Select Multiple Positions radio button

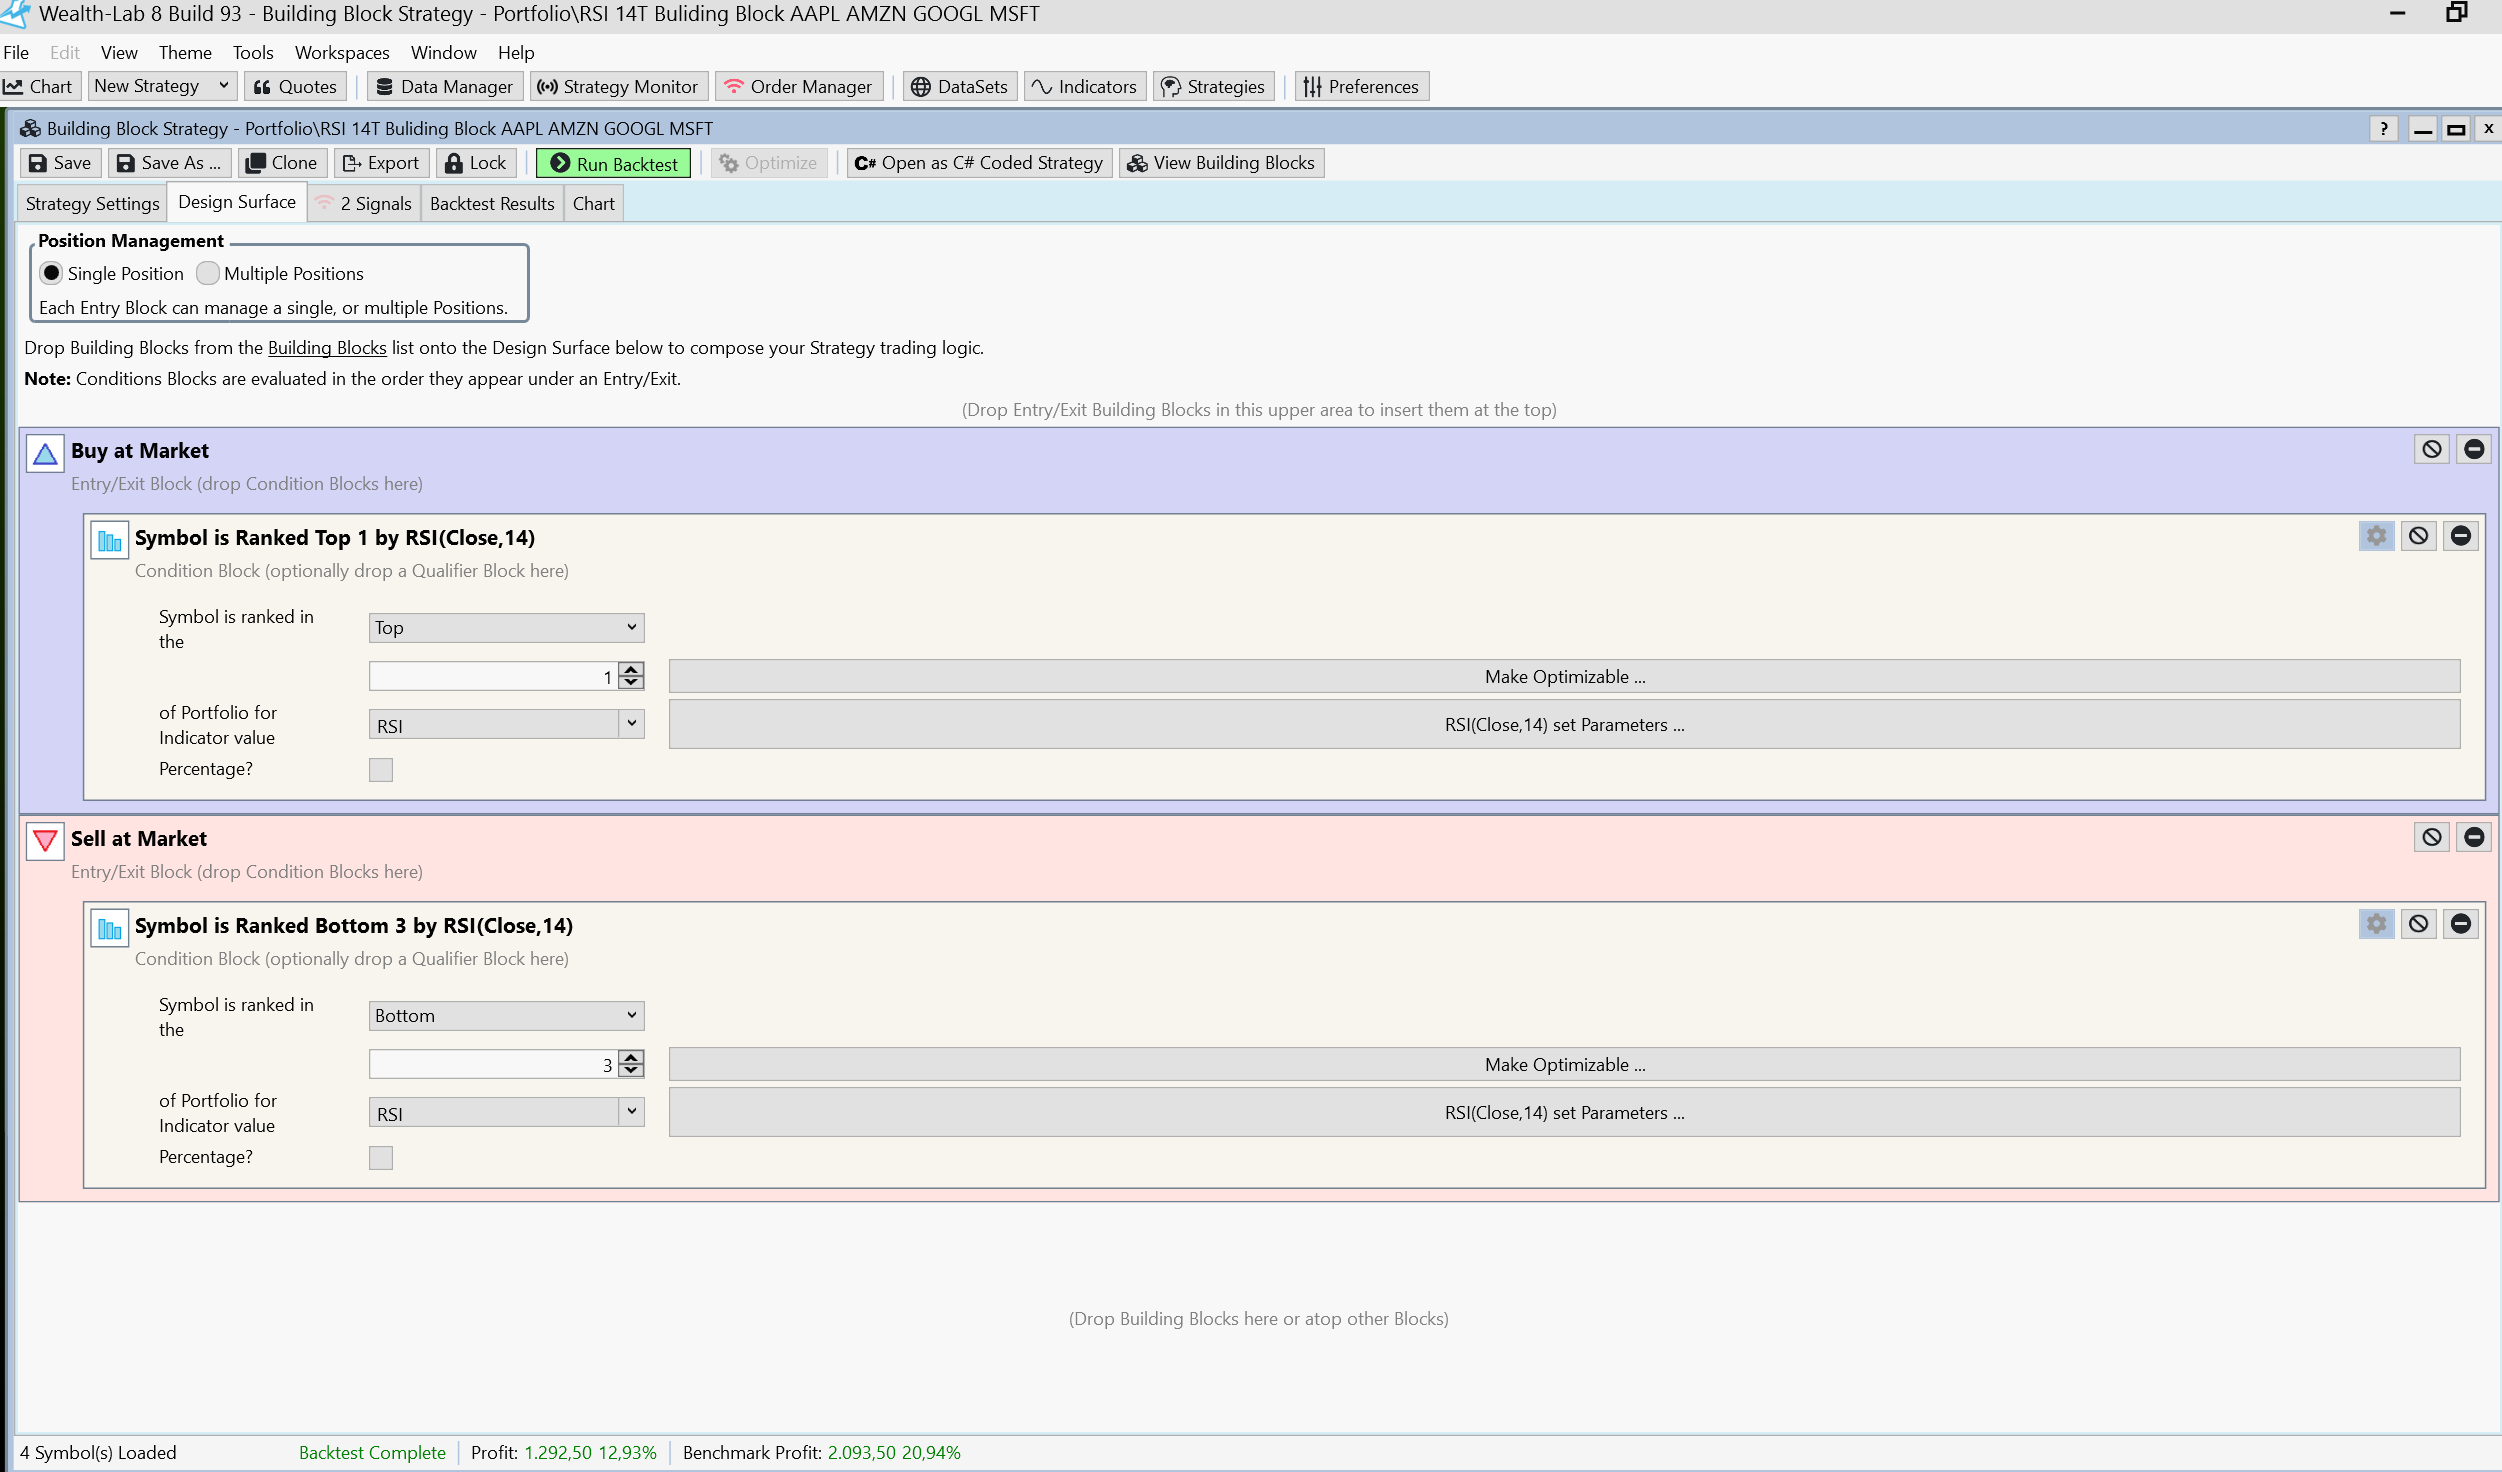click(208, 273)
